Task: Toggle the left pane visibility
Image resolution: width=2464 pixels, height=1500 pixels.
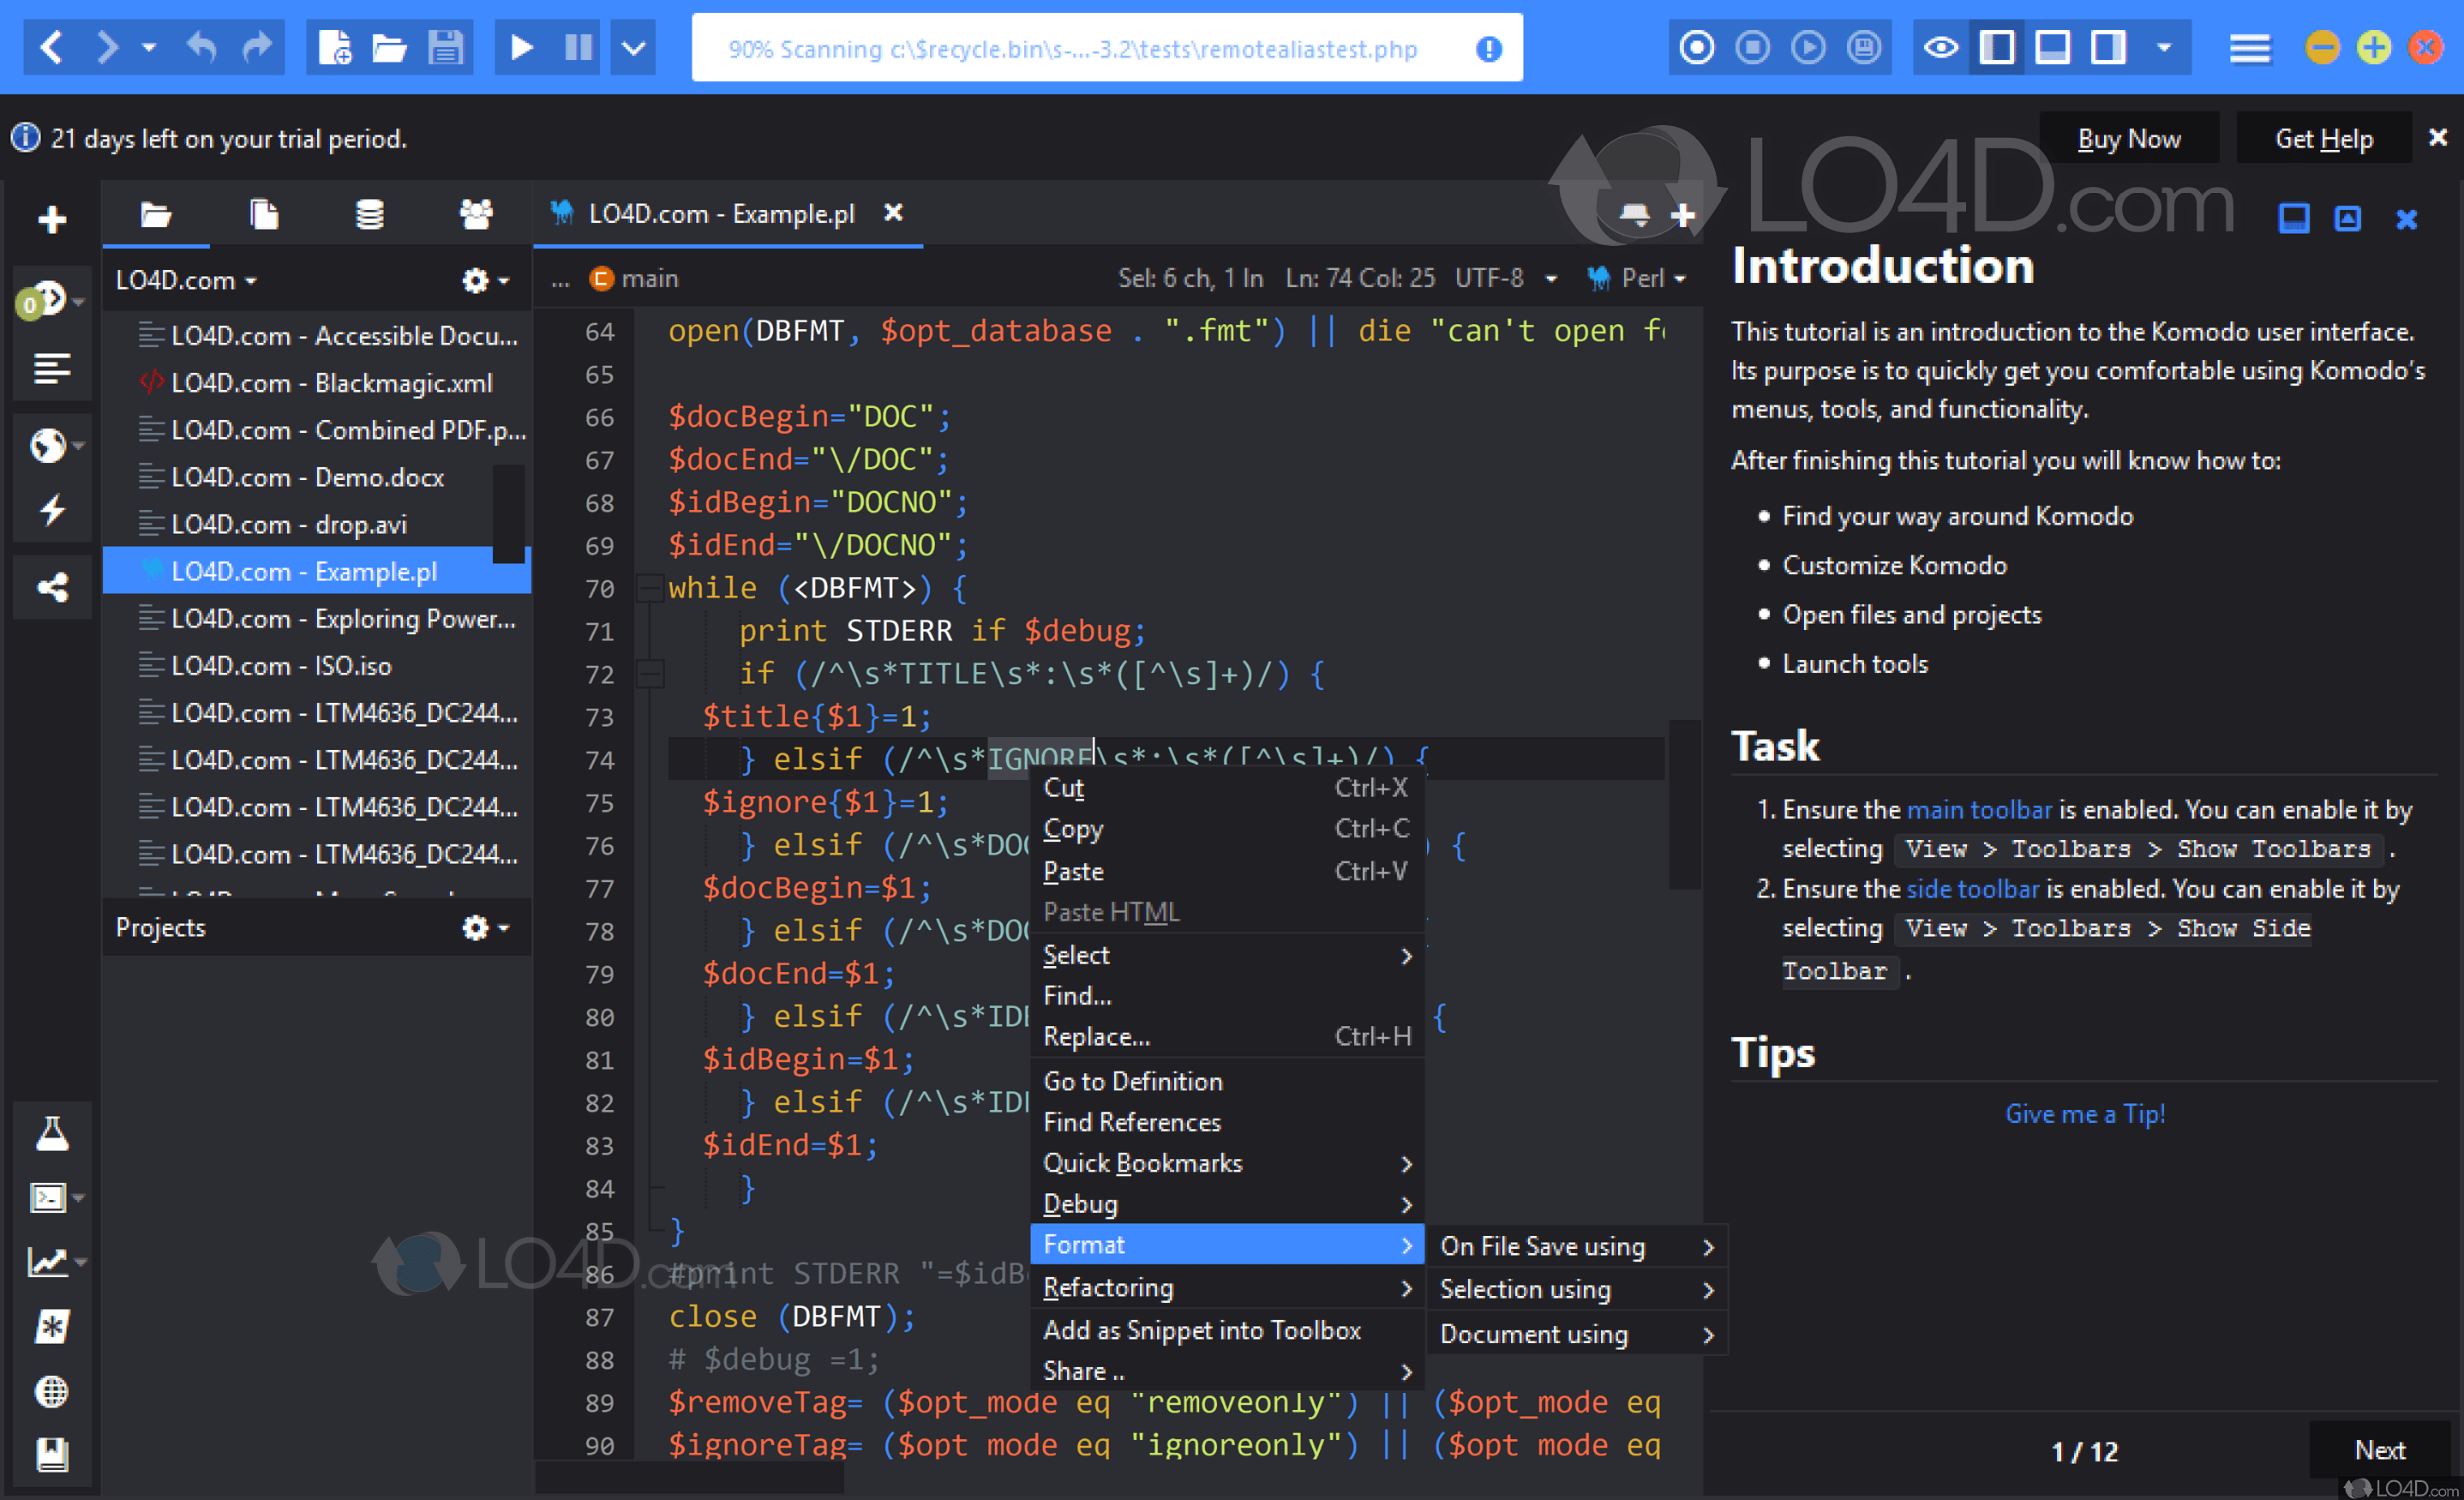Action: click(1997, 47)
